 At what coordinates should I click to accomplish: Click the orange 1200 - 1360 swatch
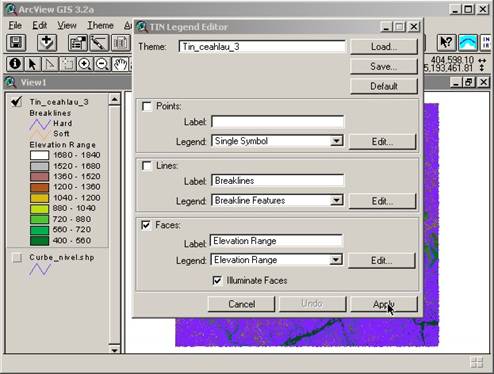pyautogui.click(x=40, y=187)
